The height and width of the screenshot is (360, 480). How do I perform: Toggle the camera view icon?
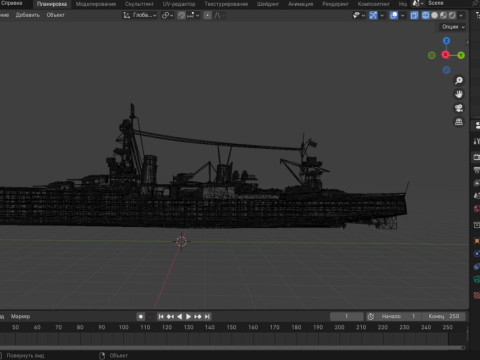pyautogui.click(x=459, y=108)
